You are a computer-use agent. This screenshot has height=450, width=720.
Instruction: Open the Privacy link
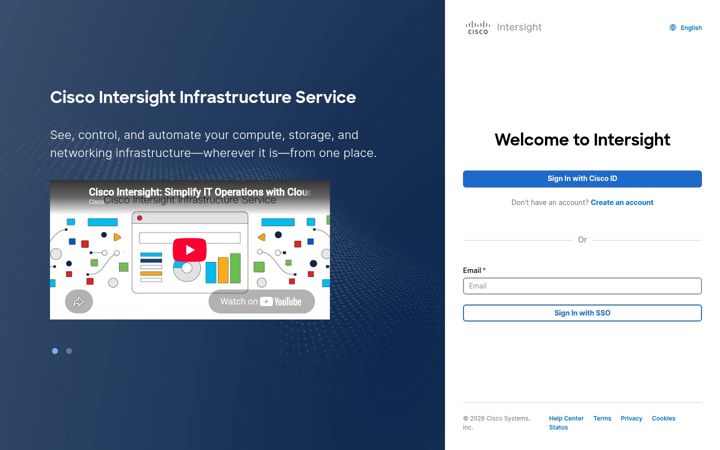(631, 418)
